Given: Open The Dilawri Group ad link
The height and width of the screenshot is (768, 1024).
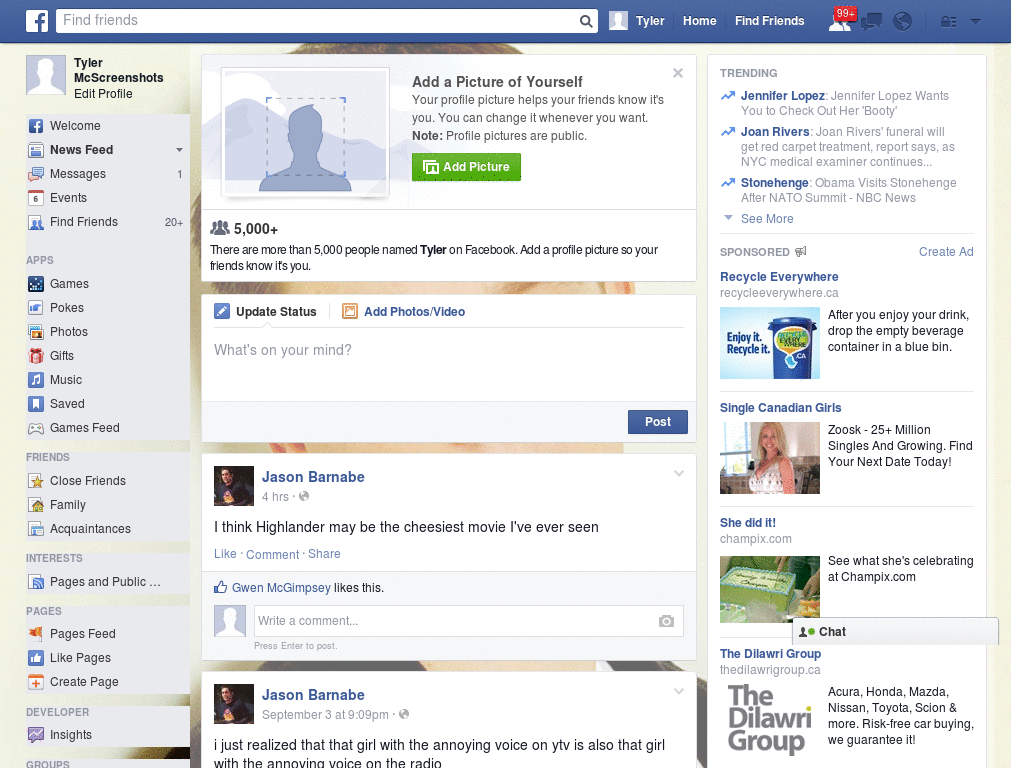Looking at the screenshot, I should pyautogui.click(x=770, y=654).
